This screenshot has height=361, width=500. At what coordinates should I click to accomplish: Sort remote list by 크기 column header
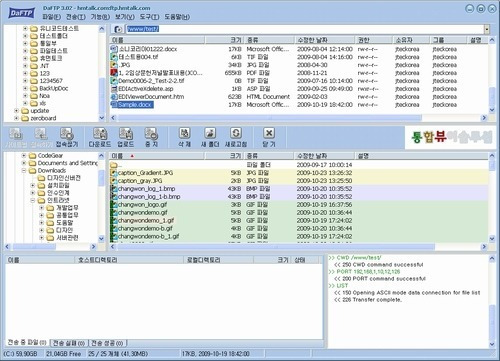tap(224, 40)
